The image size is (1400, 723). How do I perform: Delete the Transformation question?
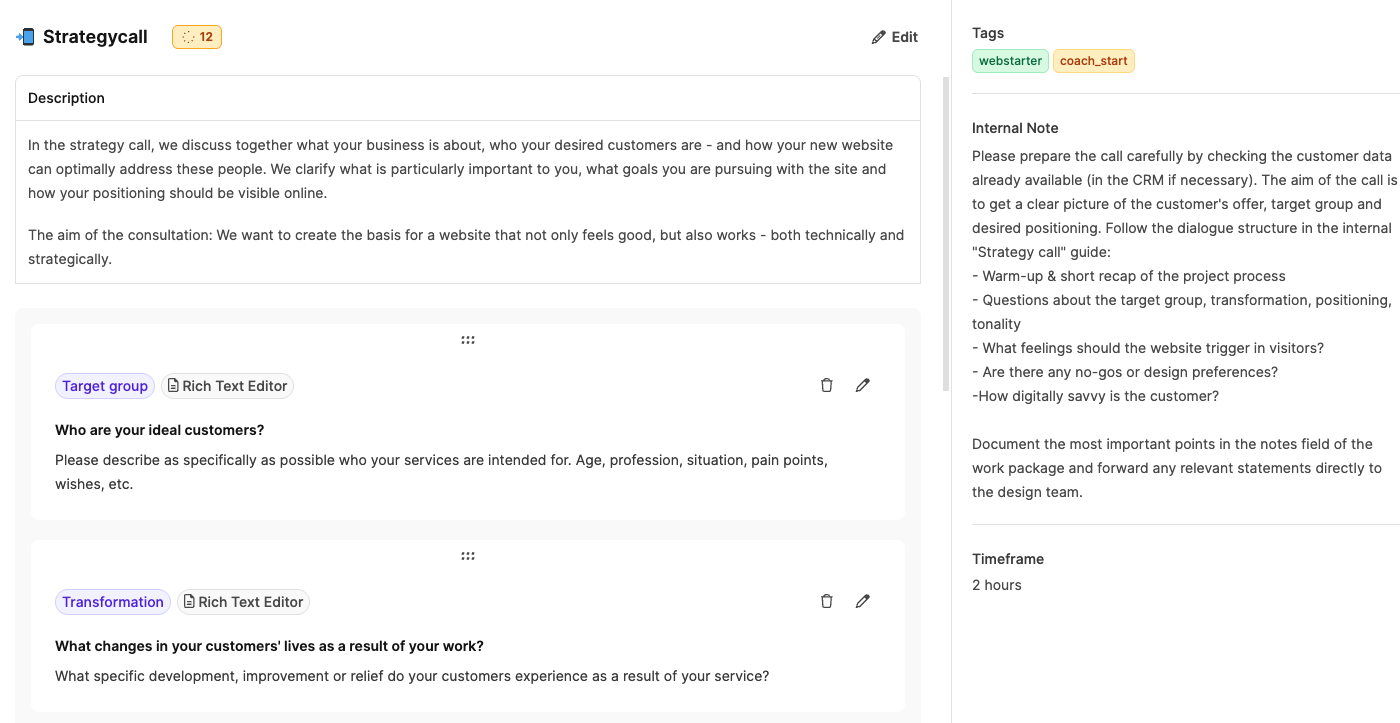(x=827, y=601)
